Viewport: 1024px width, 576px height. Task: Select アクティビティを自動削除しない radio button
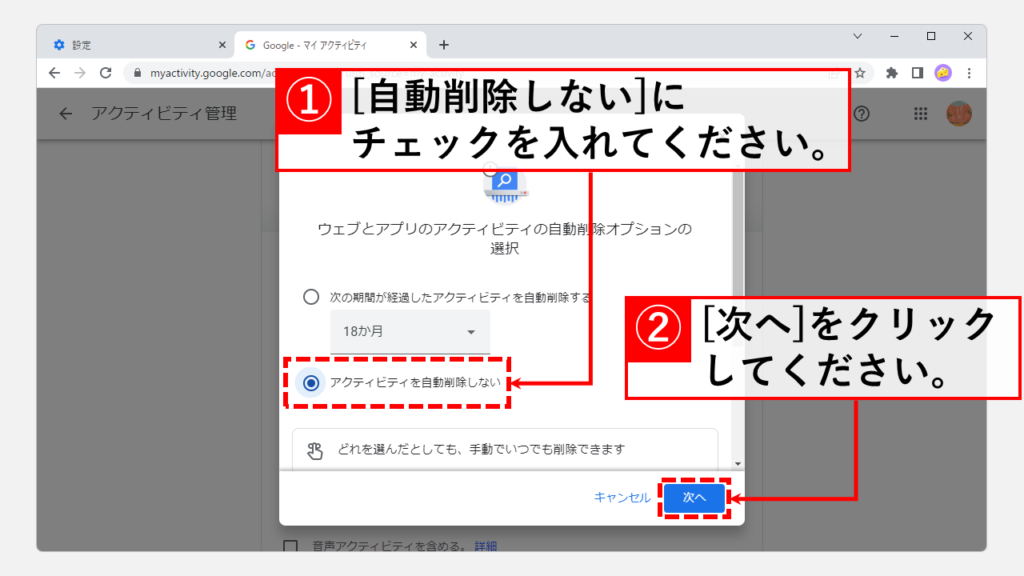(311, 383)
